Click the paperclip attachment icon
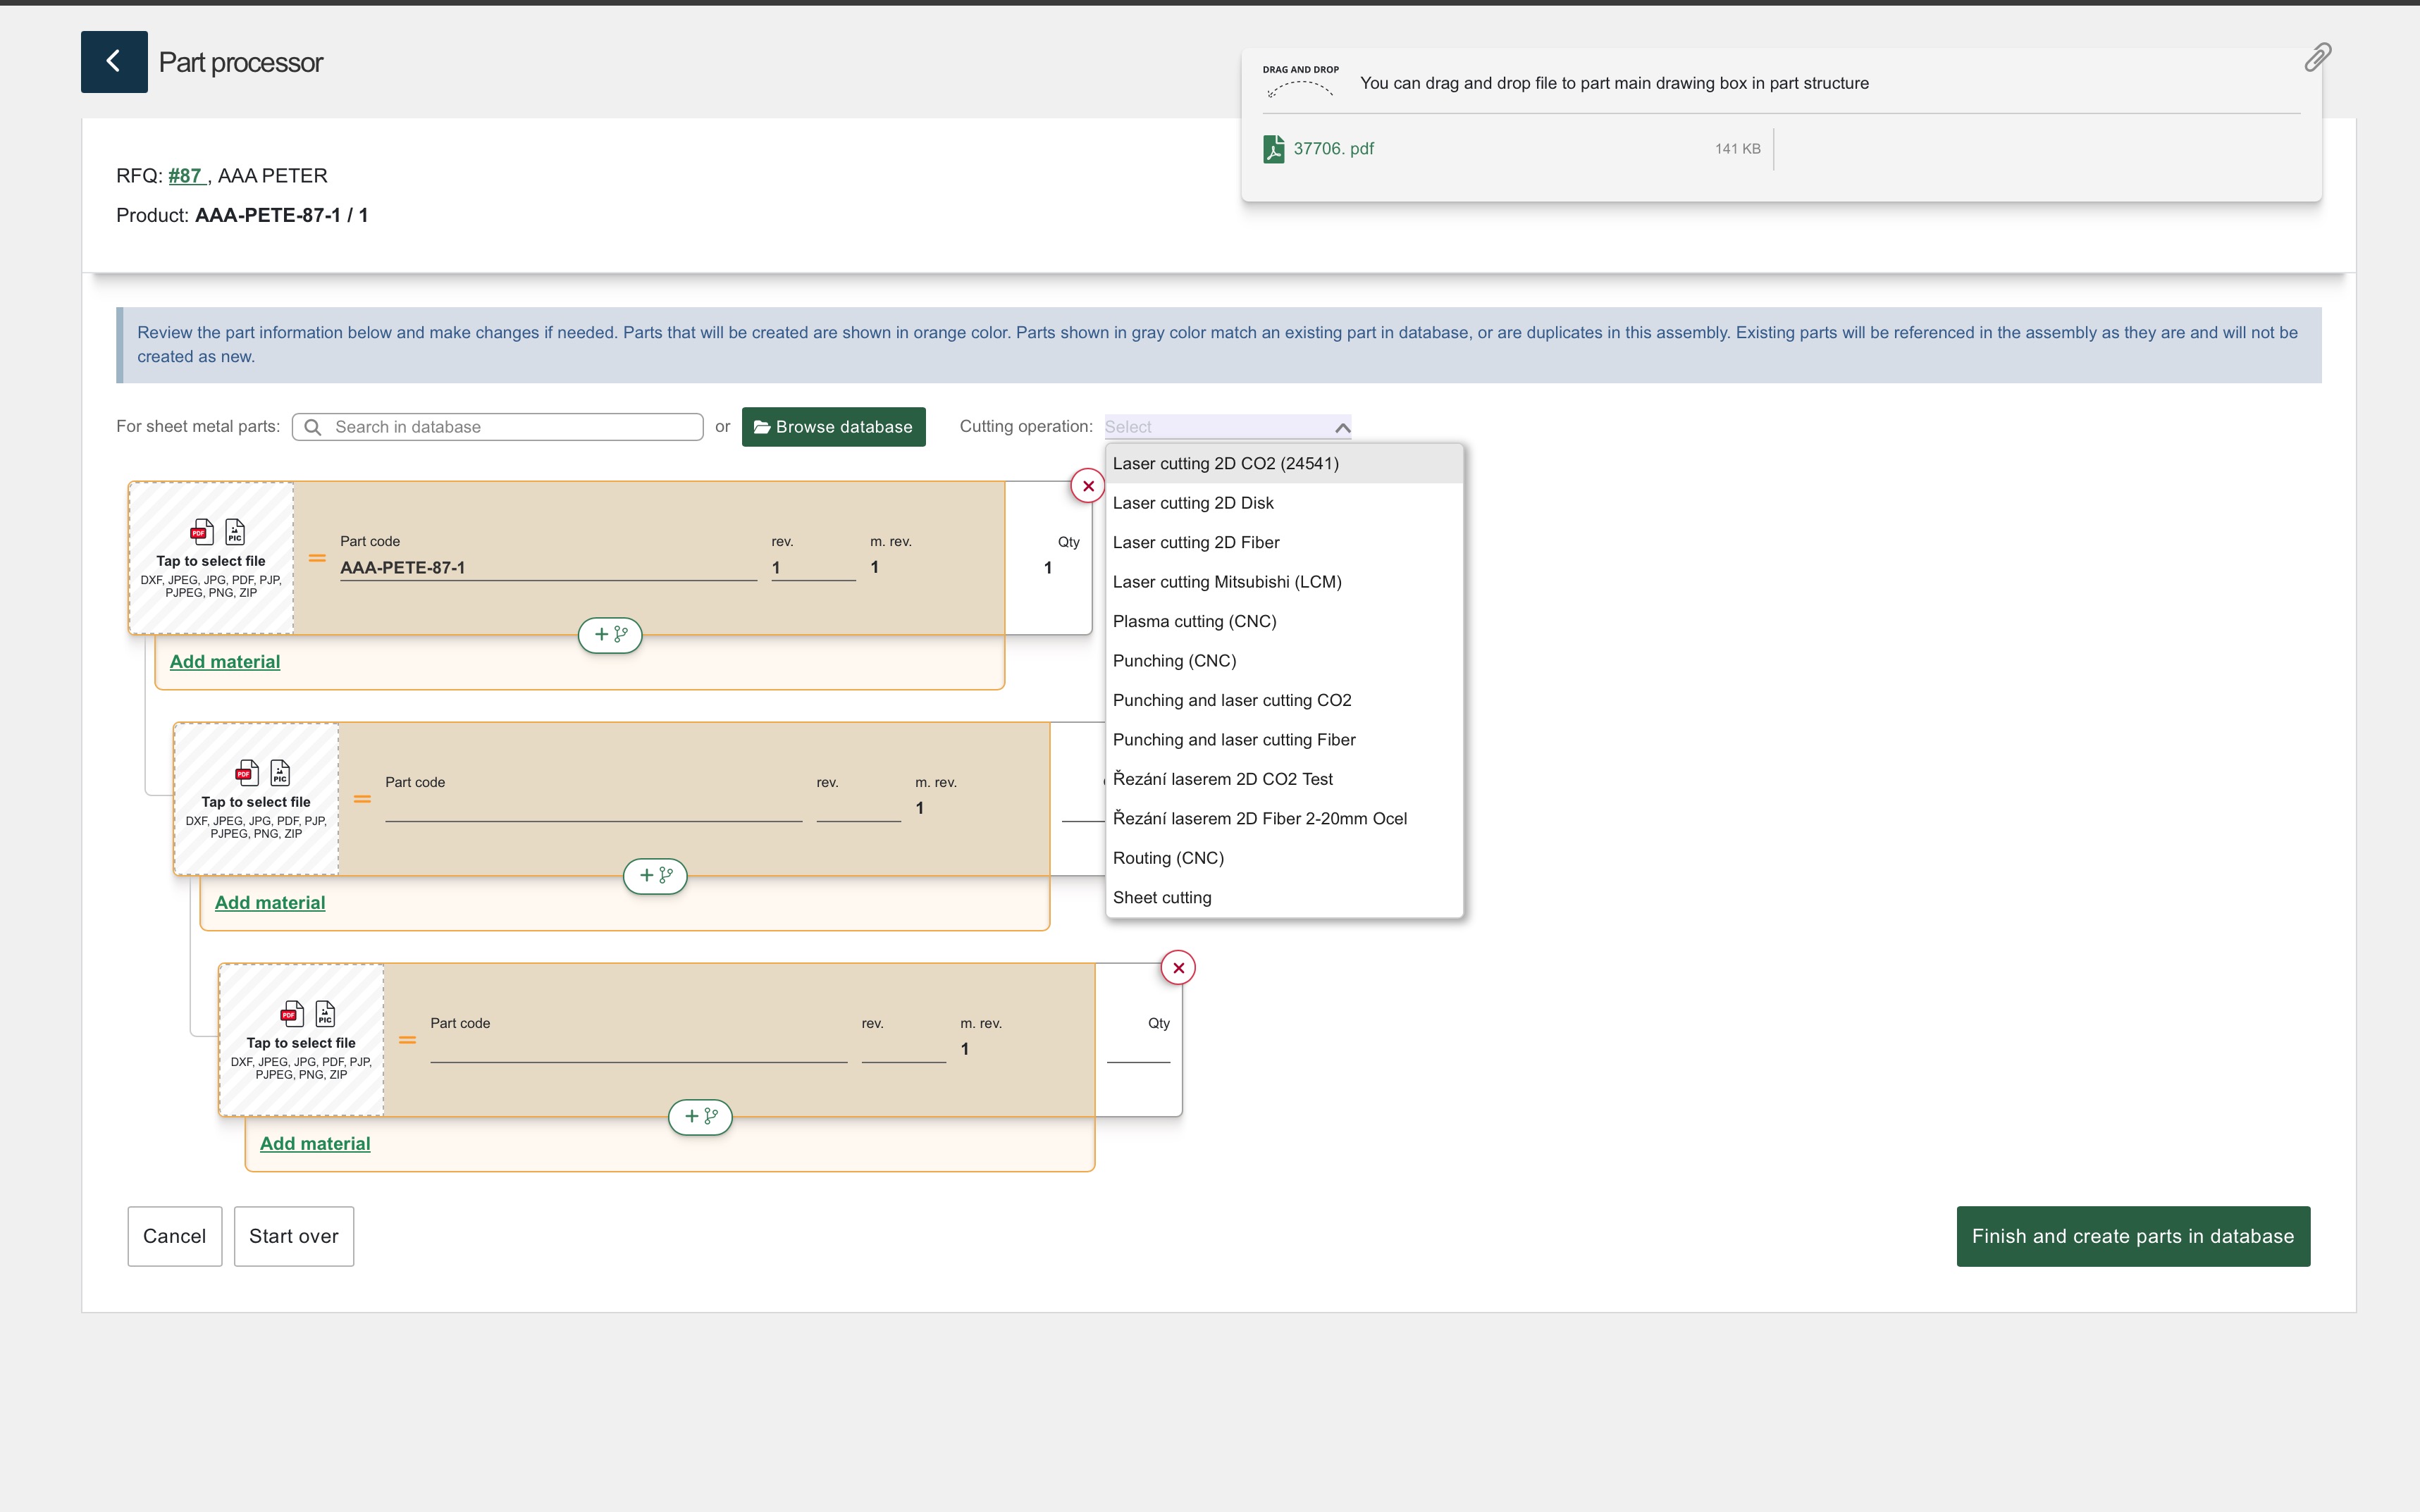Image resolution: width=2420 pixels, height=1512 pixels. [x=2317, y=57]
